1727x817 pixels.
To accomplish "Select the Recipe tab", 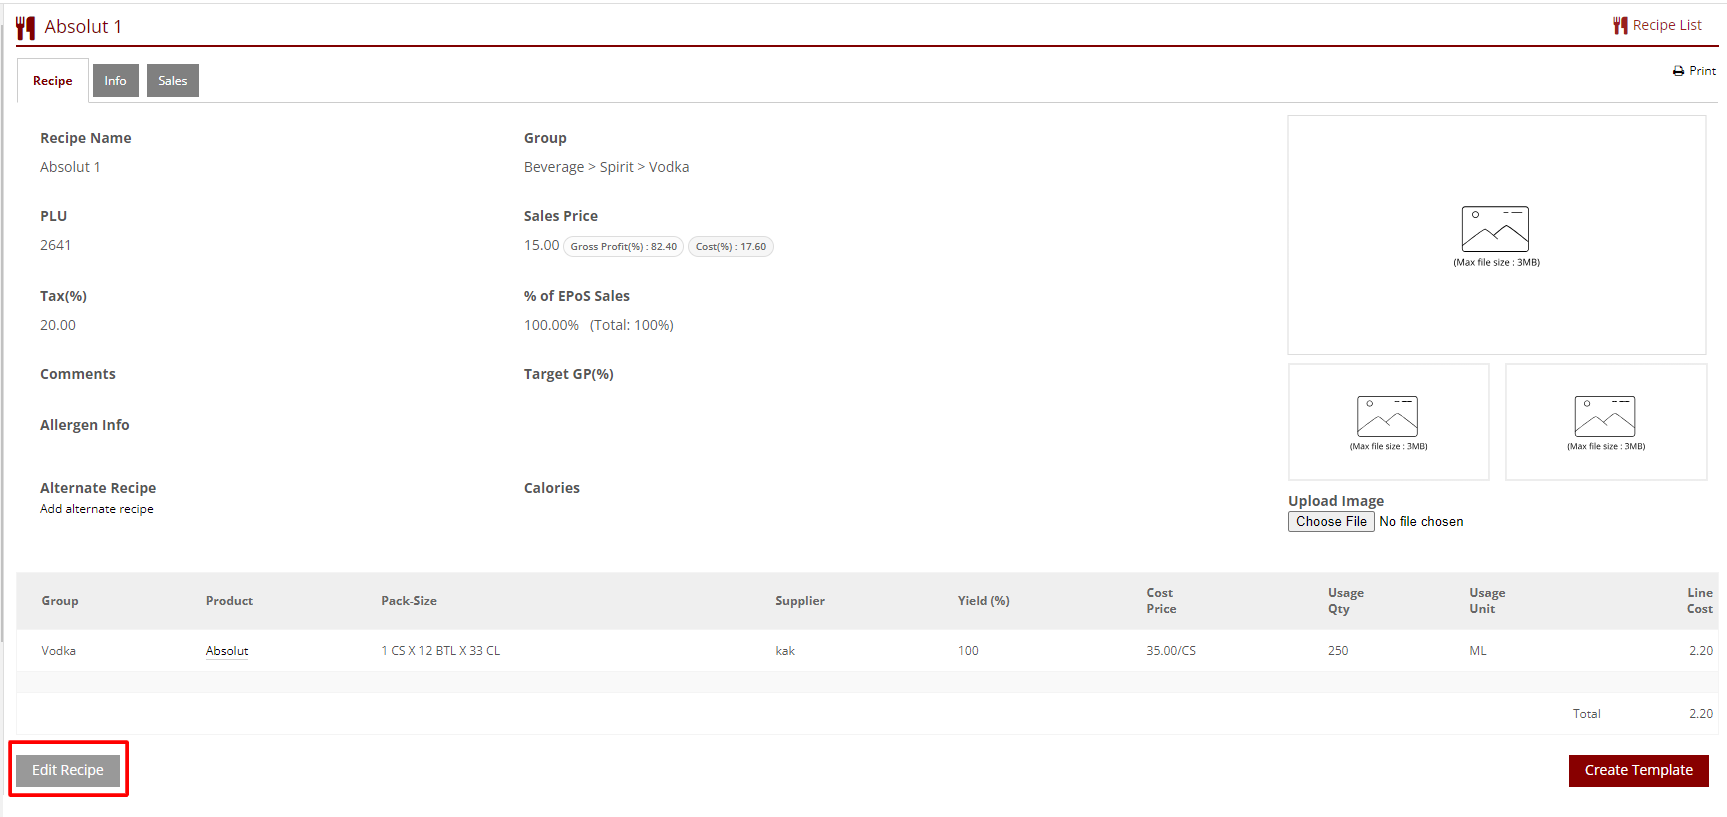I will [x=53, y=81].
